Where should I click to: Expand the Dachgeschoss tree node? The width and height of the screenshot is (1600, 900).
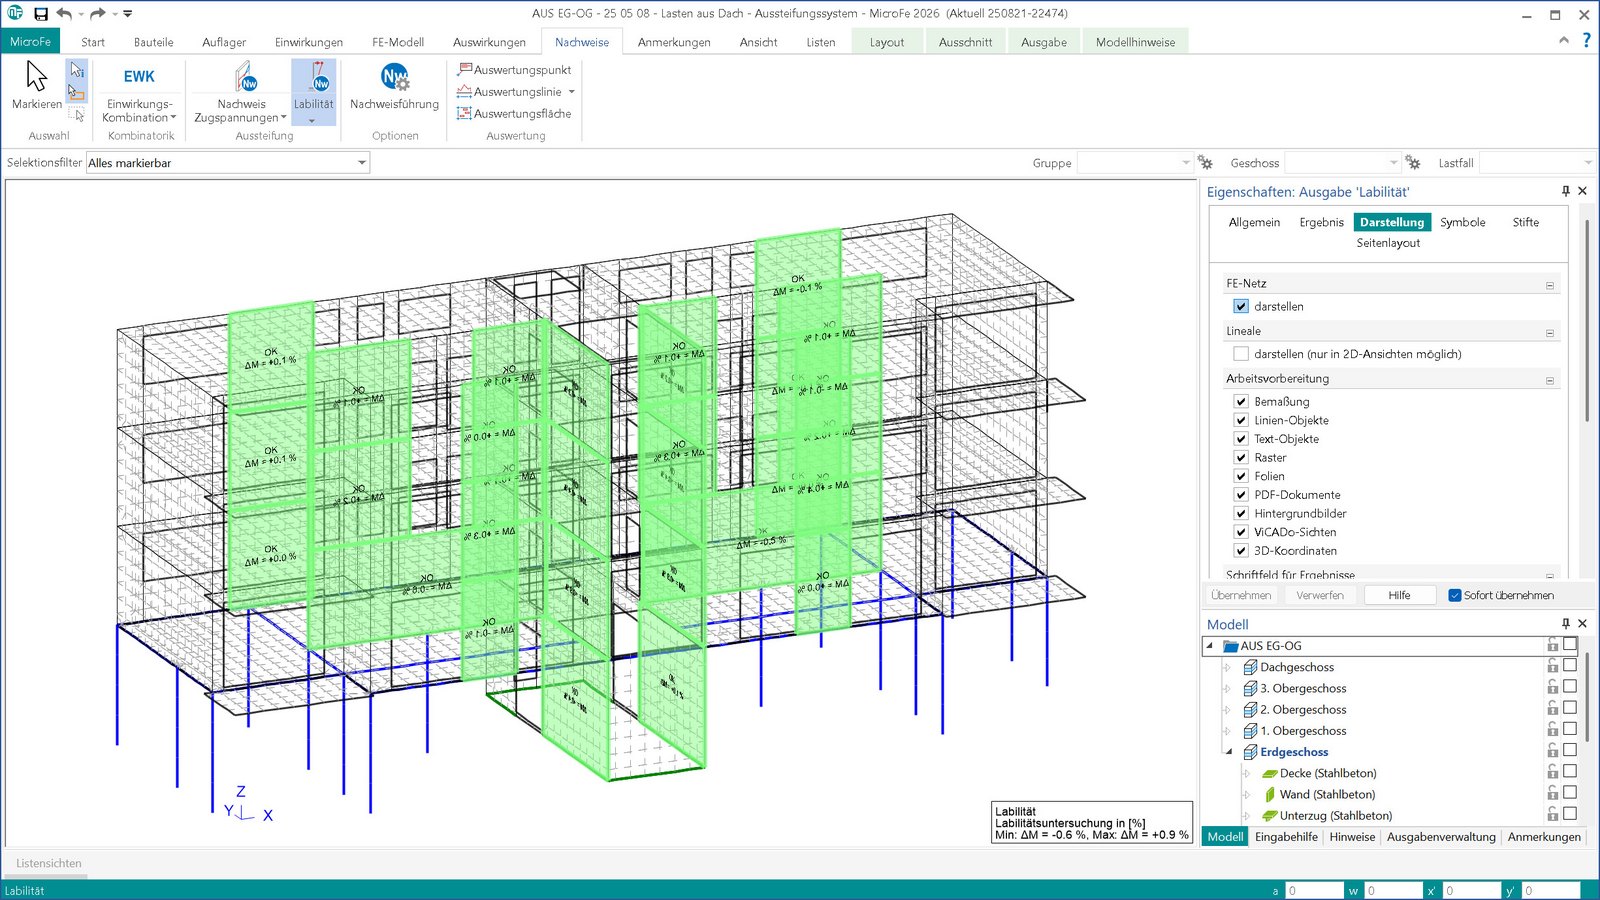coord(1228,668)
